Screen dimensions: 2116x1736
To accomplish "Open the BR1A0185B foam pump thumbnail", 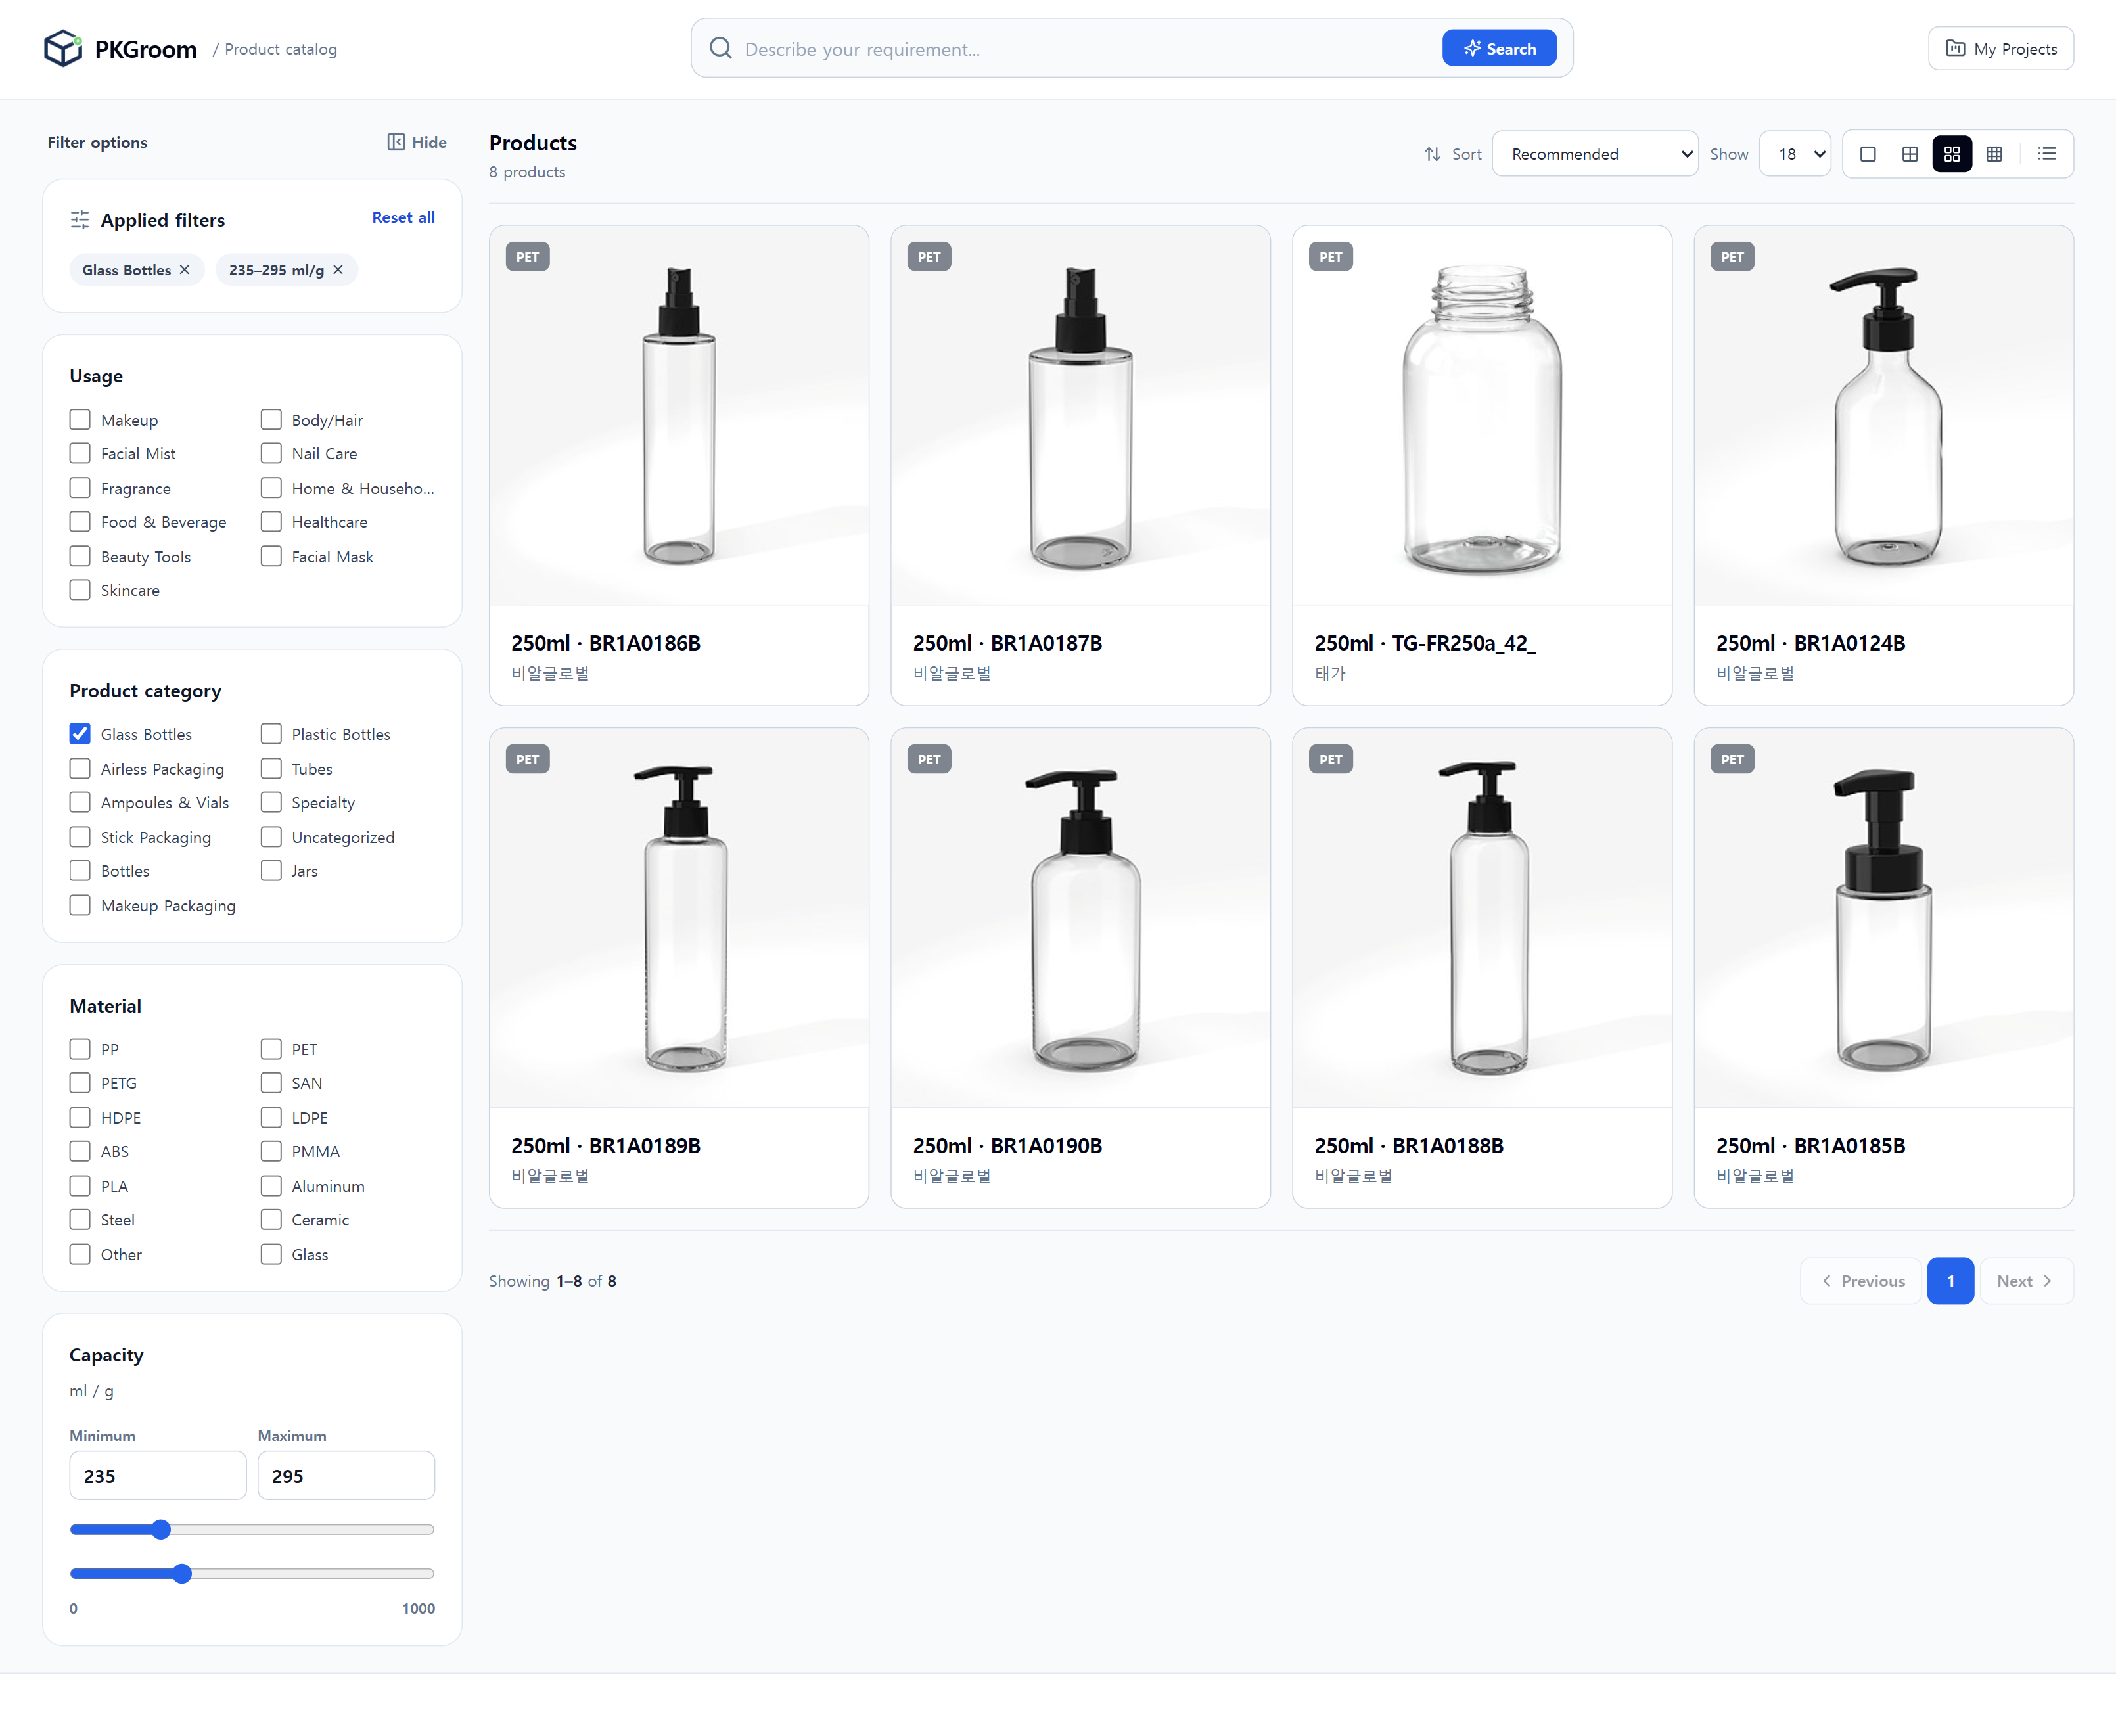I will click(x=1884, y=917).
